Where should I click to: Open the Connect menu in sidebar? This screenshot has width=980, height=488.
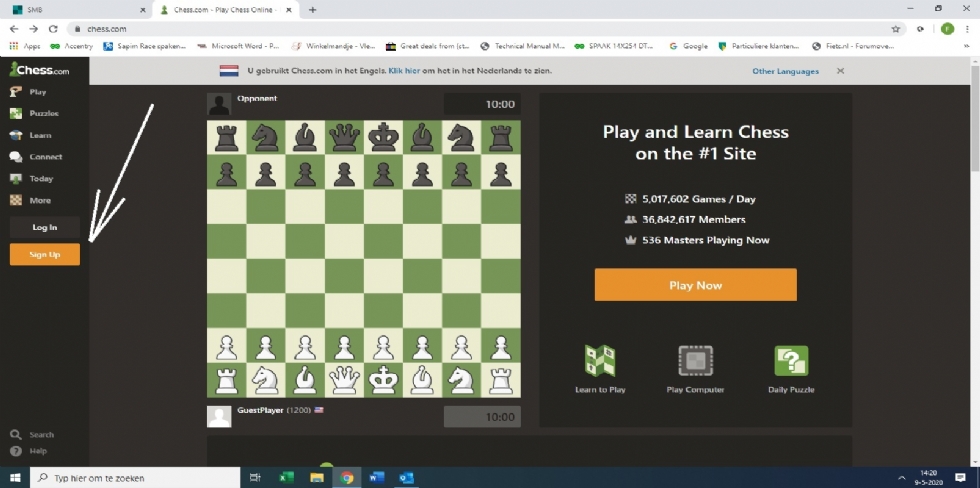point(36,157)
